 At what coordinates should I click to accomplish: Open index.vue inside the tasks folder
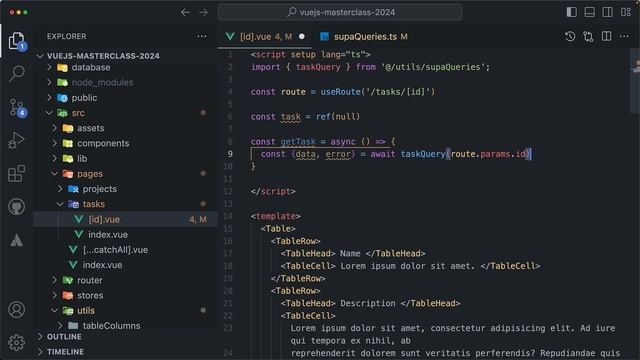tap(126, 235)
